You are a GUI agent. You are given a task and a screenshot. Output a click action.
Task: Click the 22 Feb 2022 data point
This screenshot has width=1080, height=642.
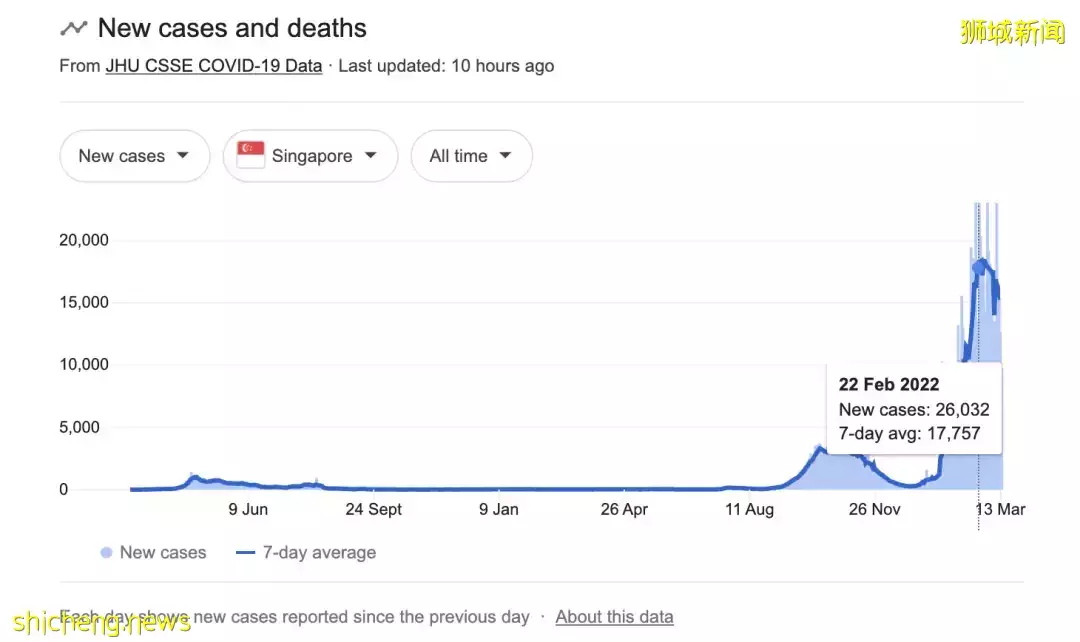978,267
